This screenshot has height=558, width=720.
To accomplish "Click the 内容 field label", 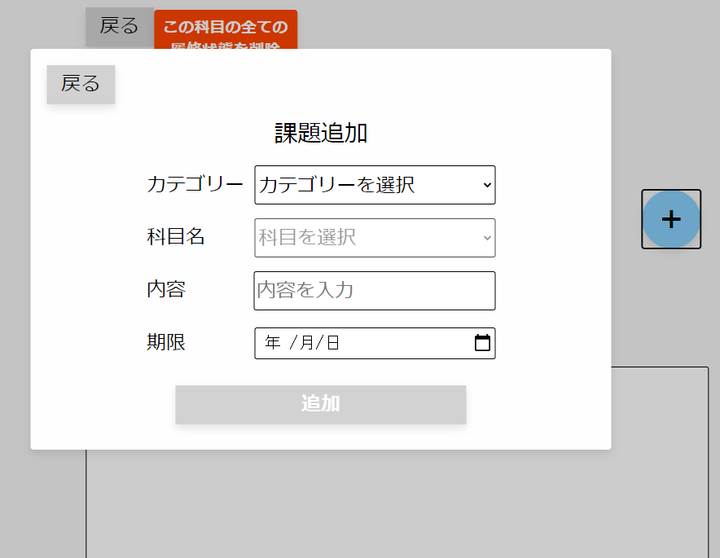I will 166,290.
